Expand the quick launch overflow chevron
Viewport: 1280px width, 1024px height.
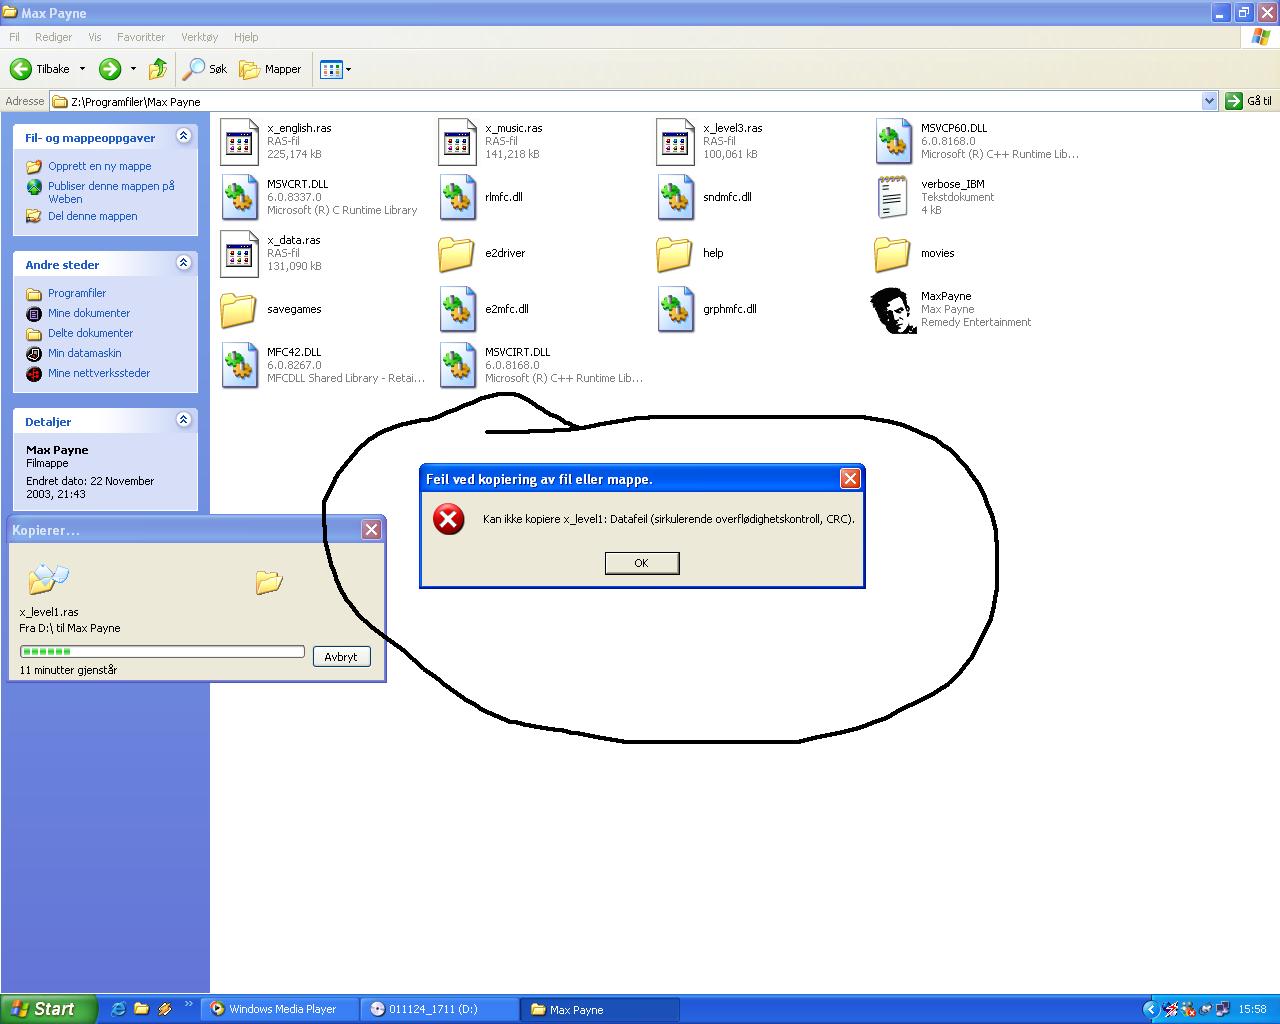pyautogui.click(x=187, y=1005)
